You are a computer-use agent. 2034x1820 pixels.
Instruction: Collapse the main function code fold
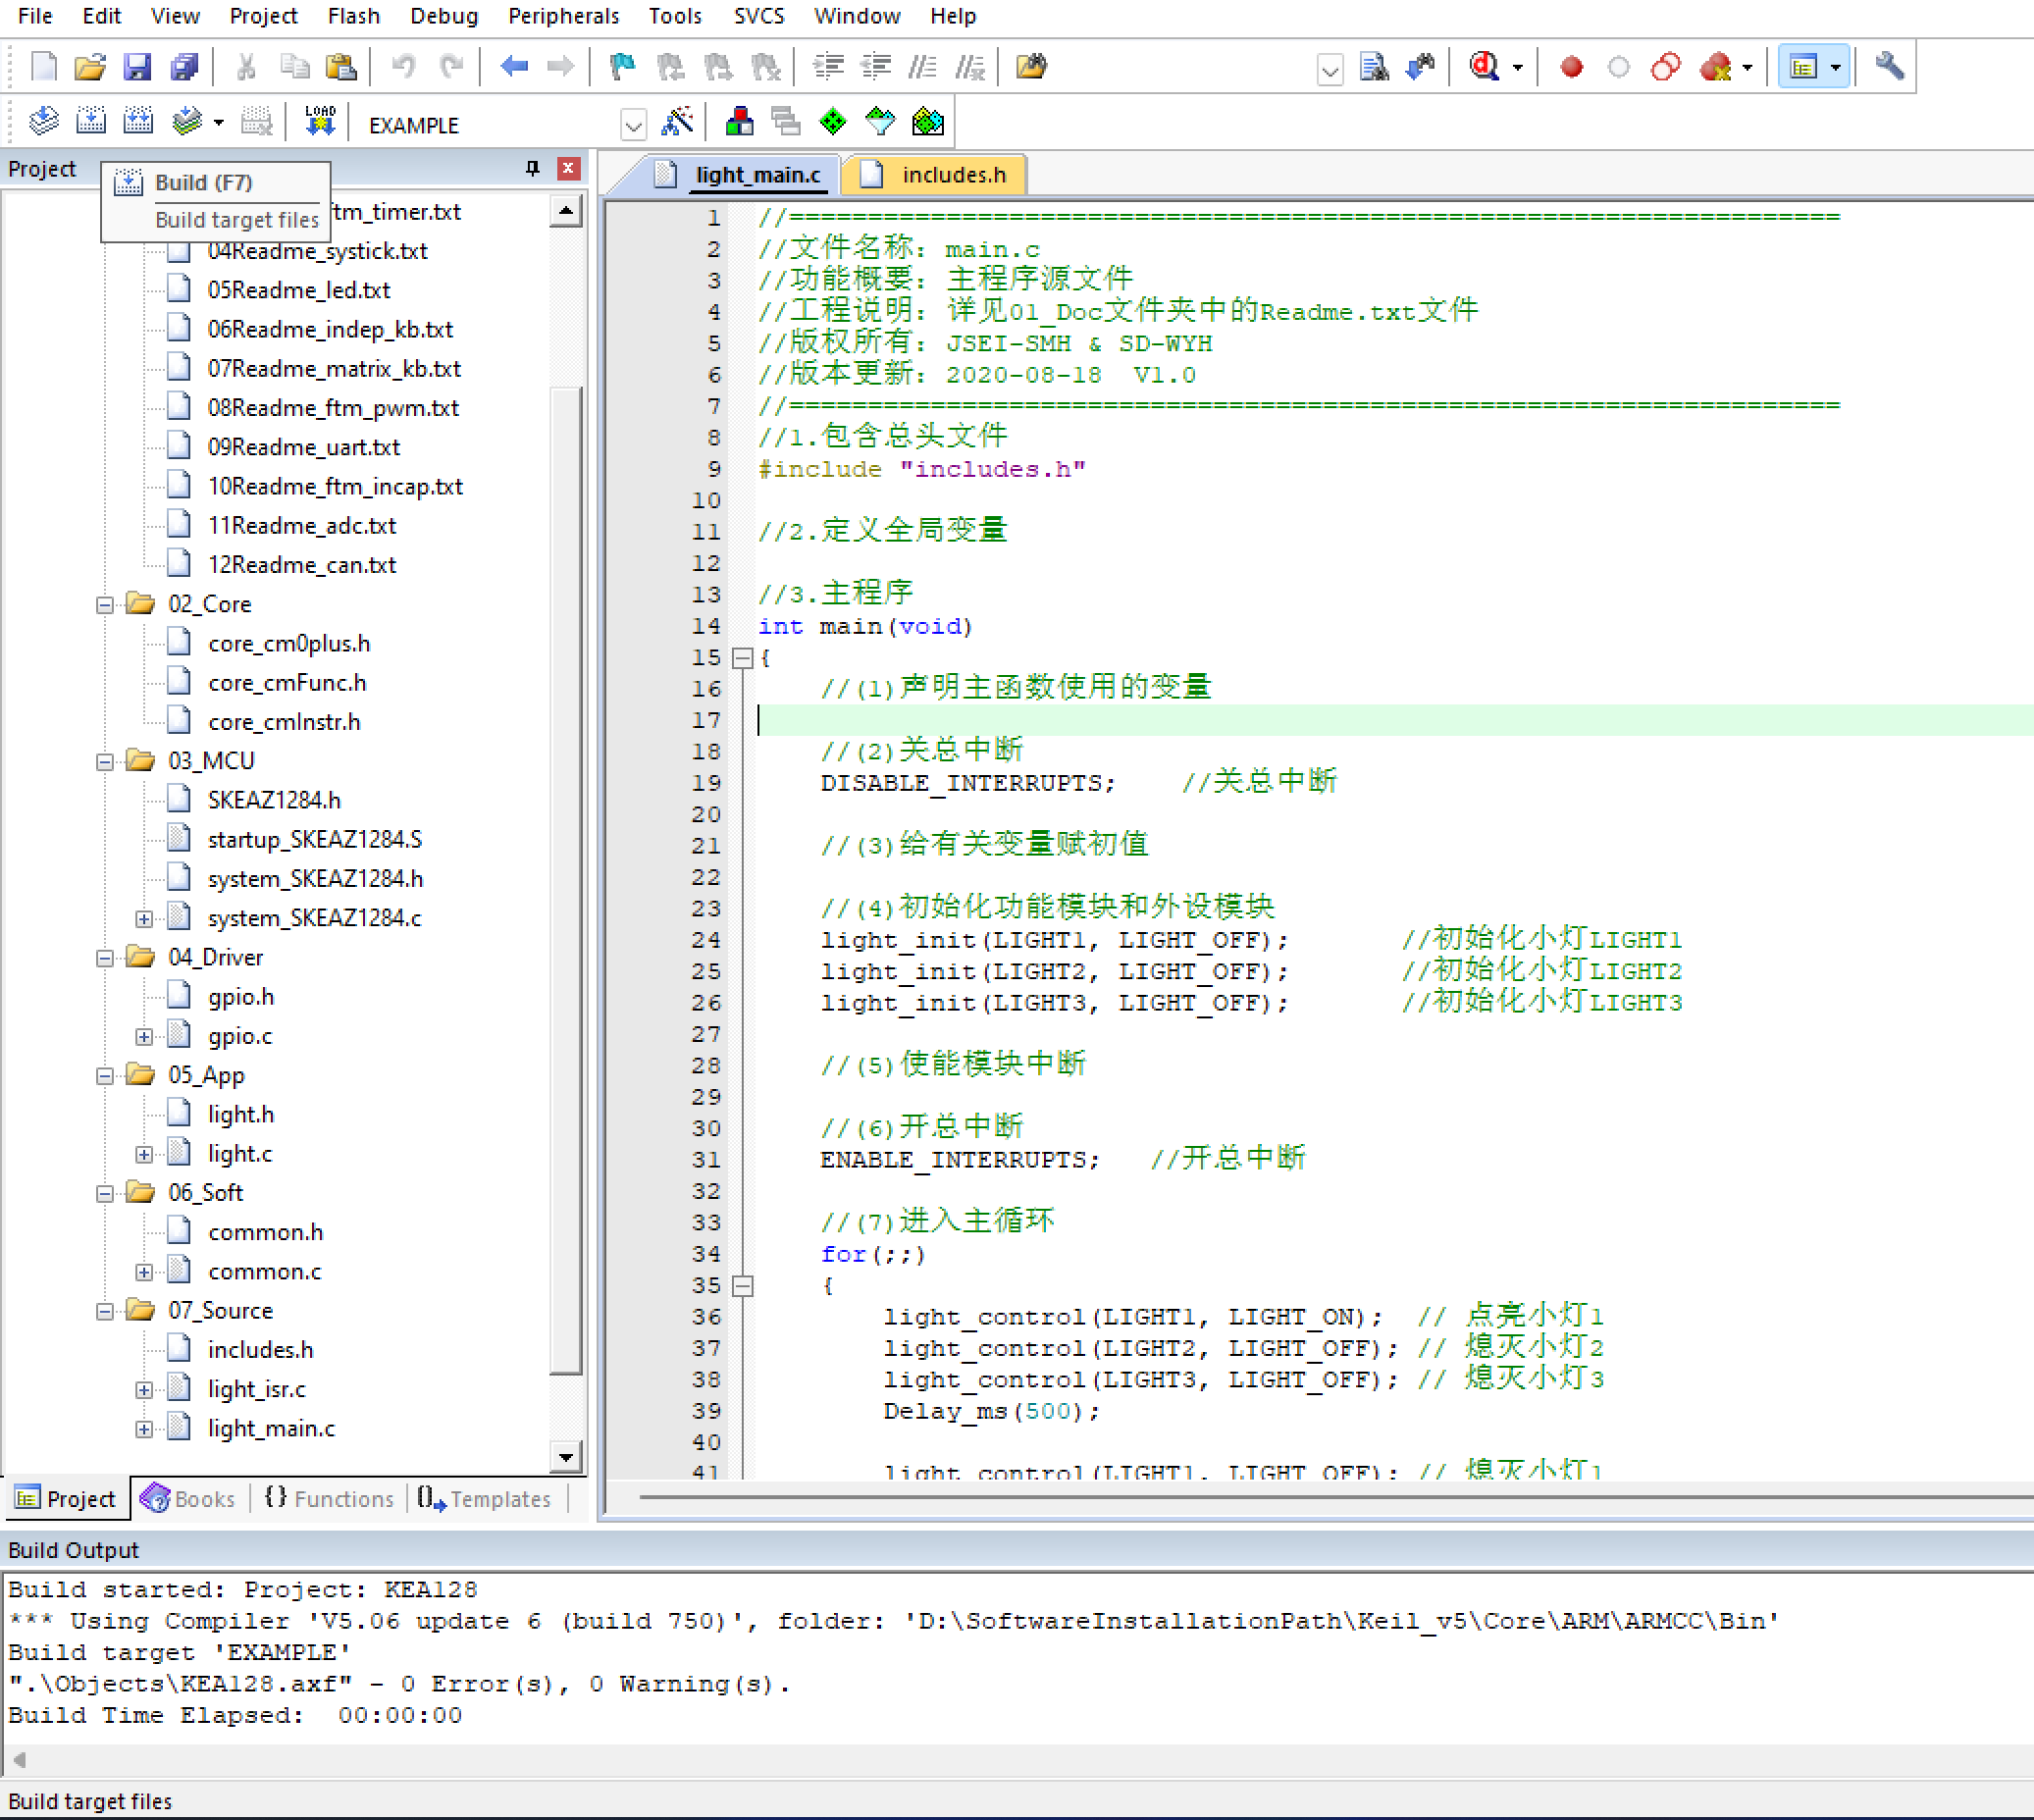[x=743, y=658]
